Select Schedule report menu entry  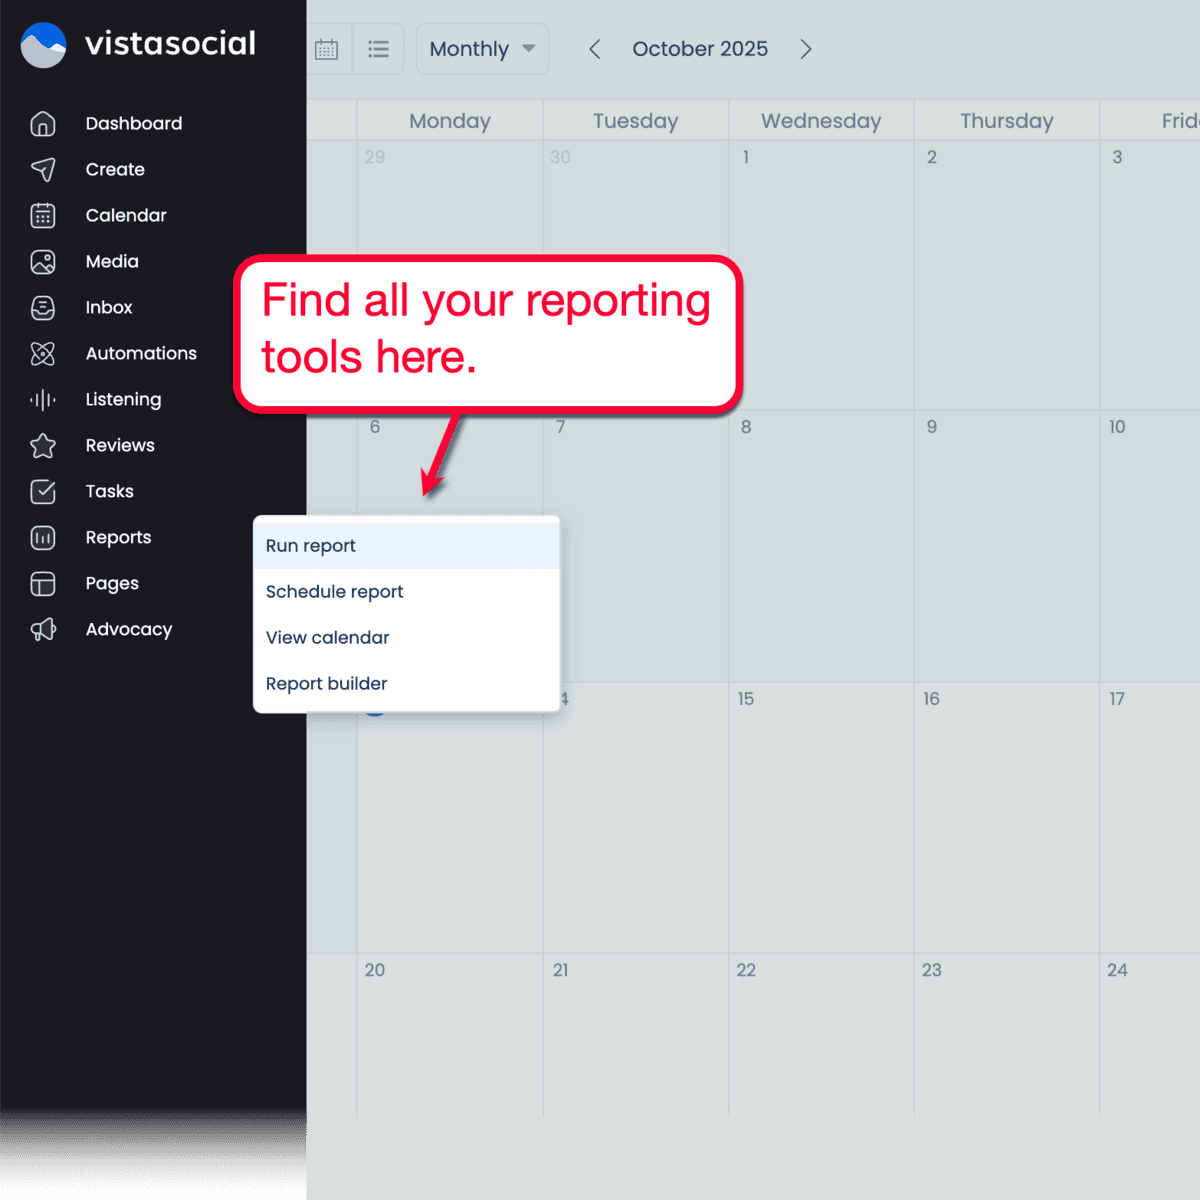[334, 591]
